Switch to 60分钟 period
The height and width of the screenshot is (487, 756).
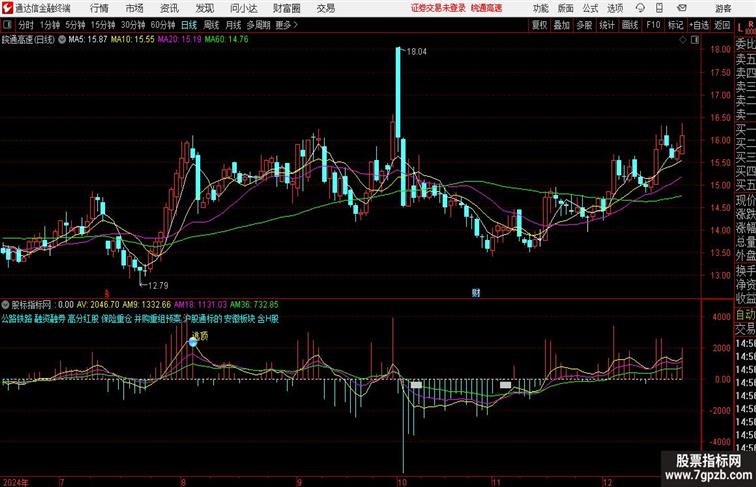coord(163,25)
